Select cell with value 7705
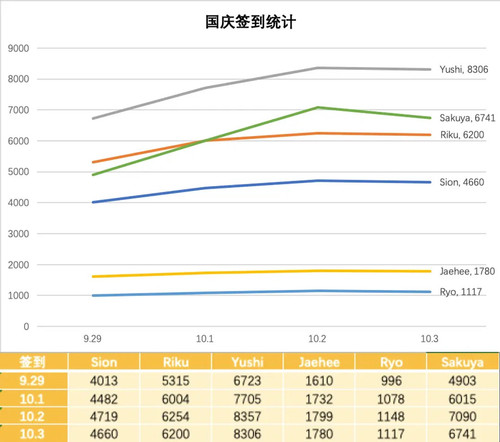 tap(247, 399)
